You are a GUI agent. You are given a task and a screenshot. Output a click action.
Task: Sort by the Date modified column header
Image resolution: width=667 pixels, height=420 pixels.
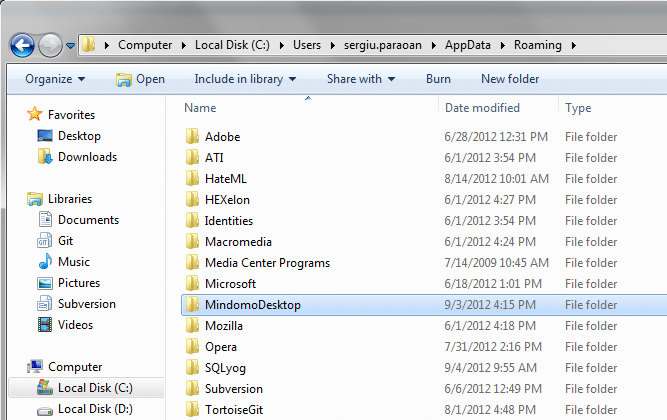pyautogui.click(x=482, y=108)
